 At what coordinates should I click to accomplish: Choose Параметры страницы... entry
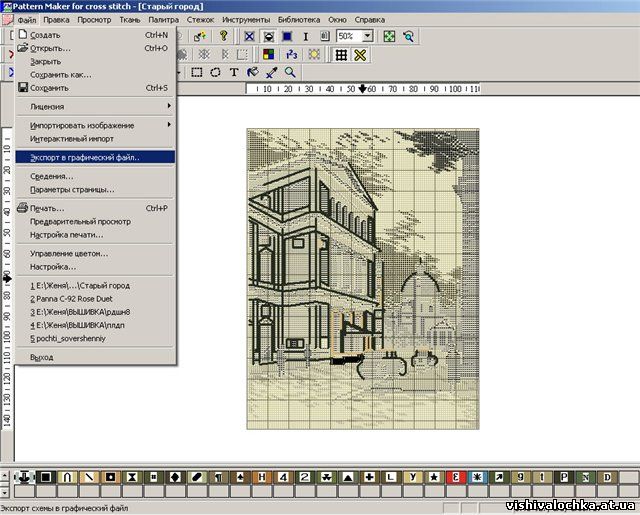95,190
